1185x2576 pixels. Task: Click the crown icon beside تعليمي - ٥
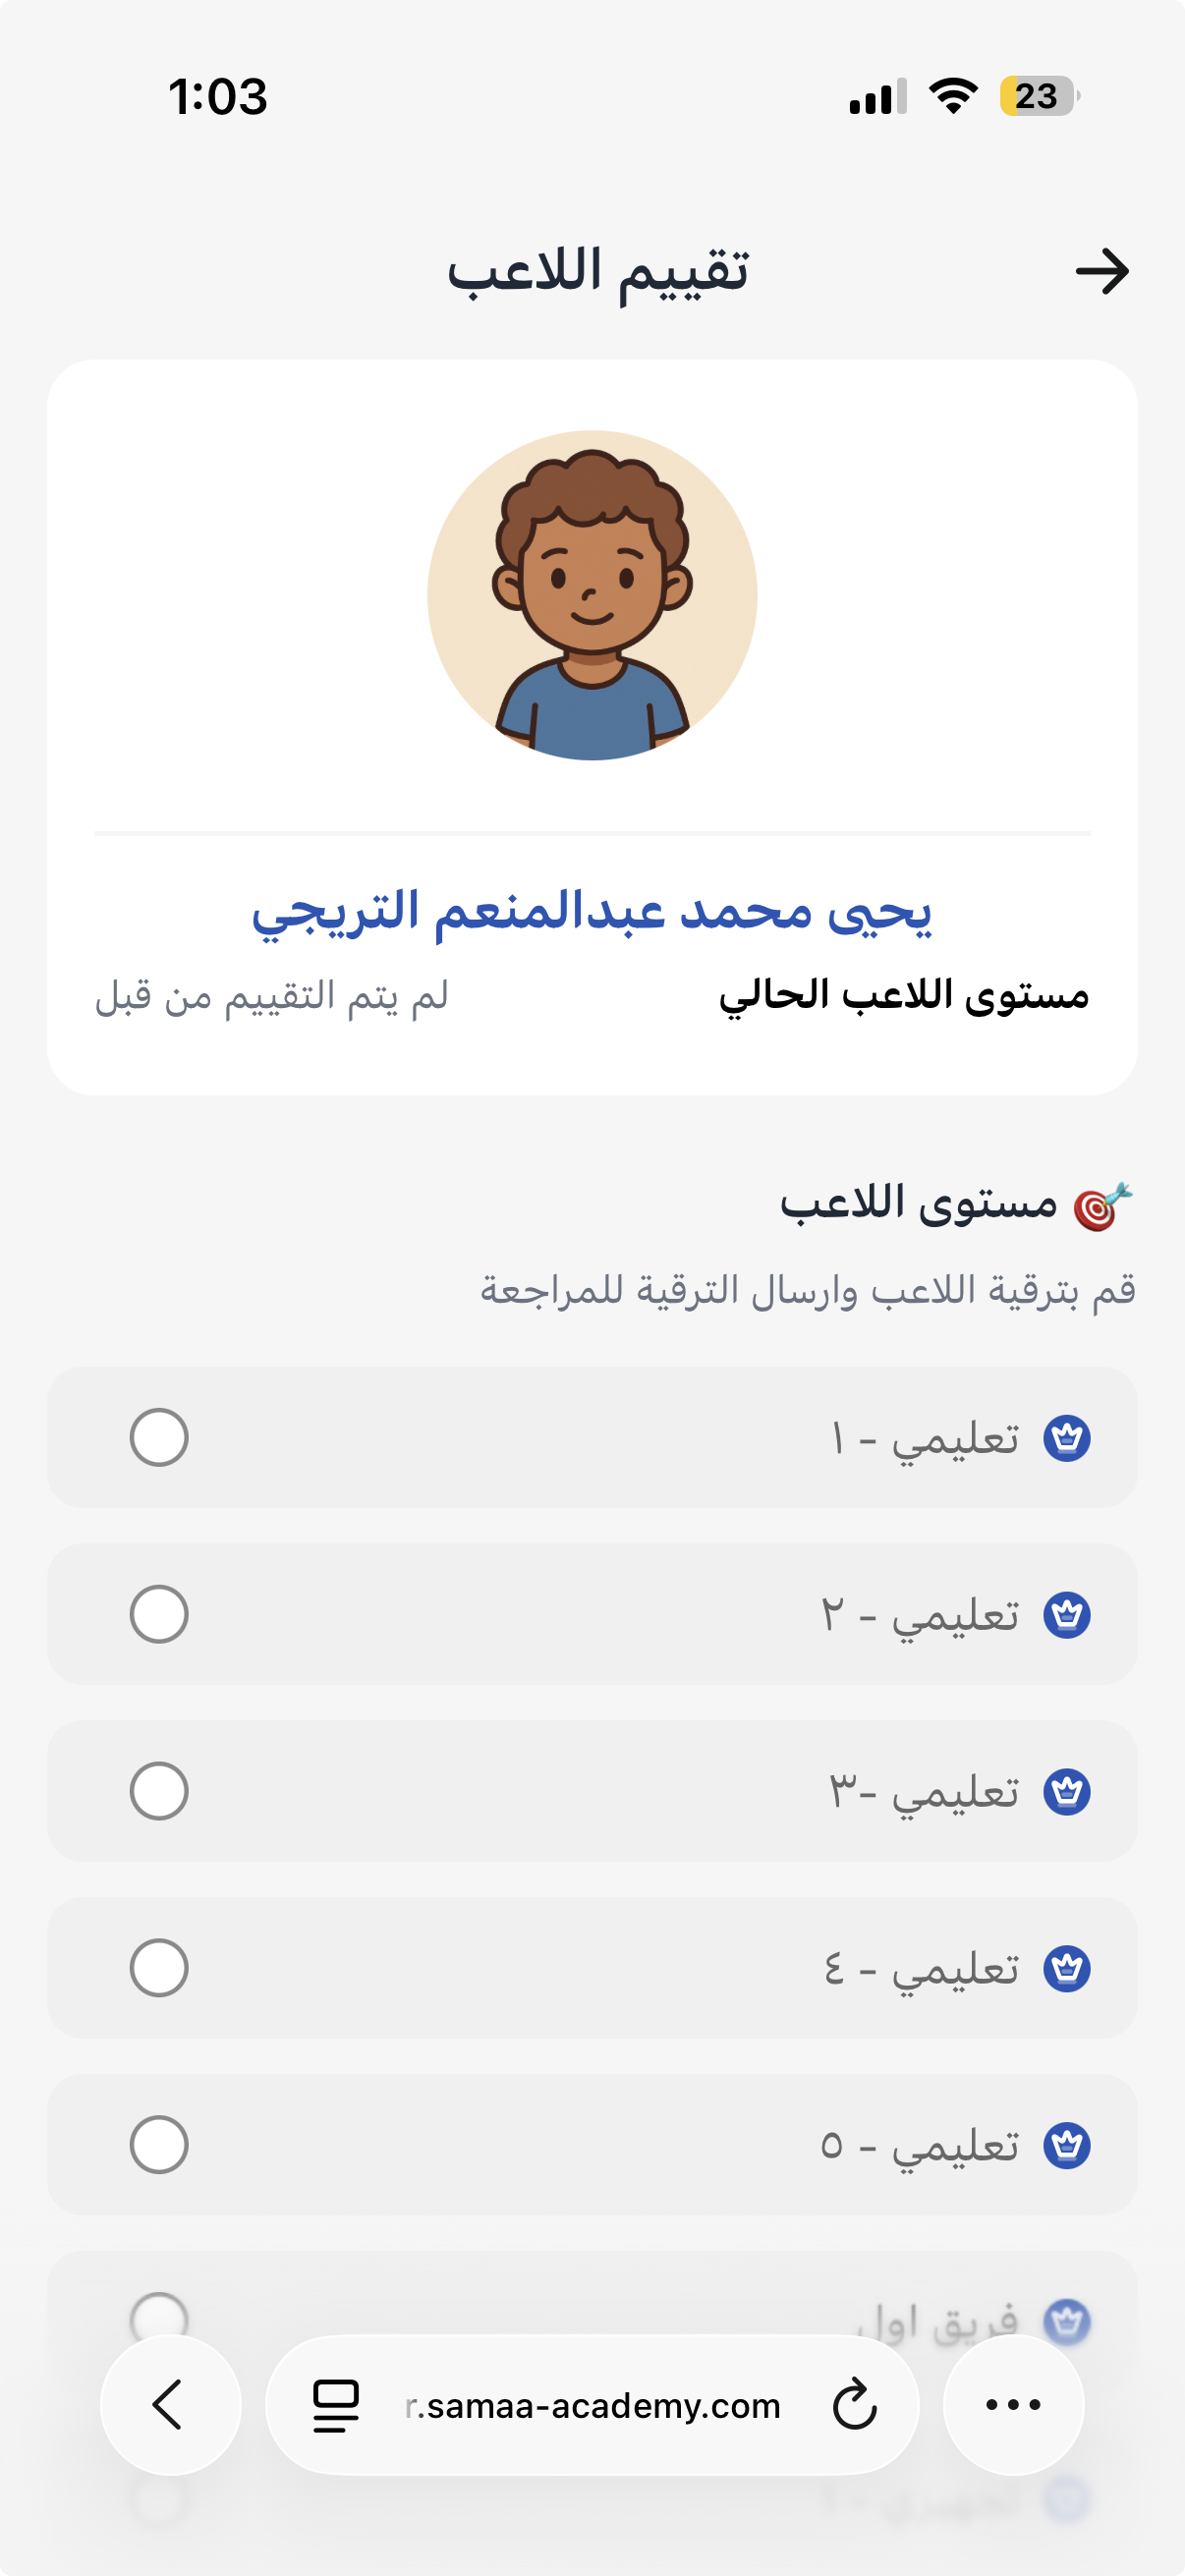point(1066,2145)
